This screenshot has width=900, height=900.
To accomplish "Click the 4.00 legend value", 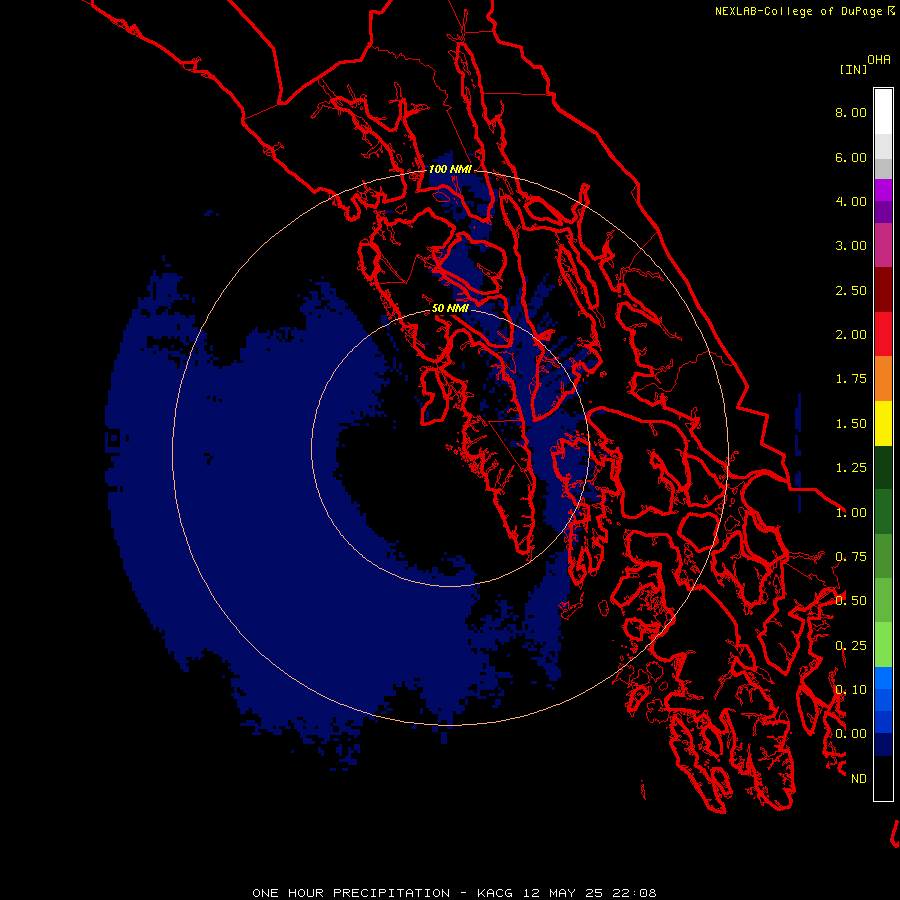I will [x=851, y=201].
